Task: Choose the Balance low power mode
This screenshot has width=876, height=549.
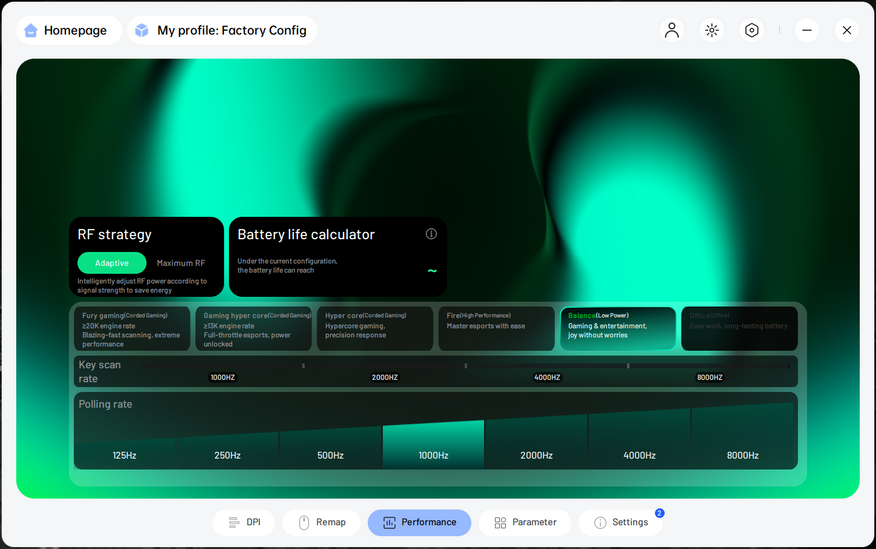Action: click(618, 329)
